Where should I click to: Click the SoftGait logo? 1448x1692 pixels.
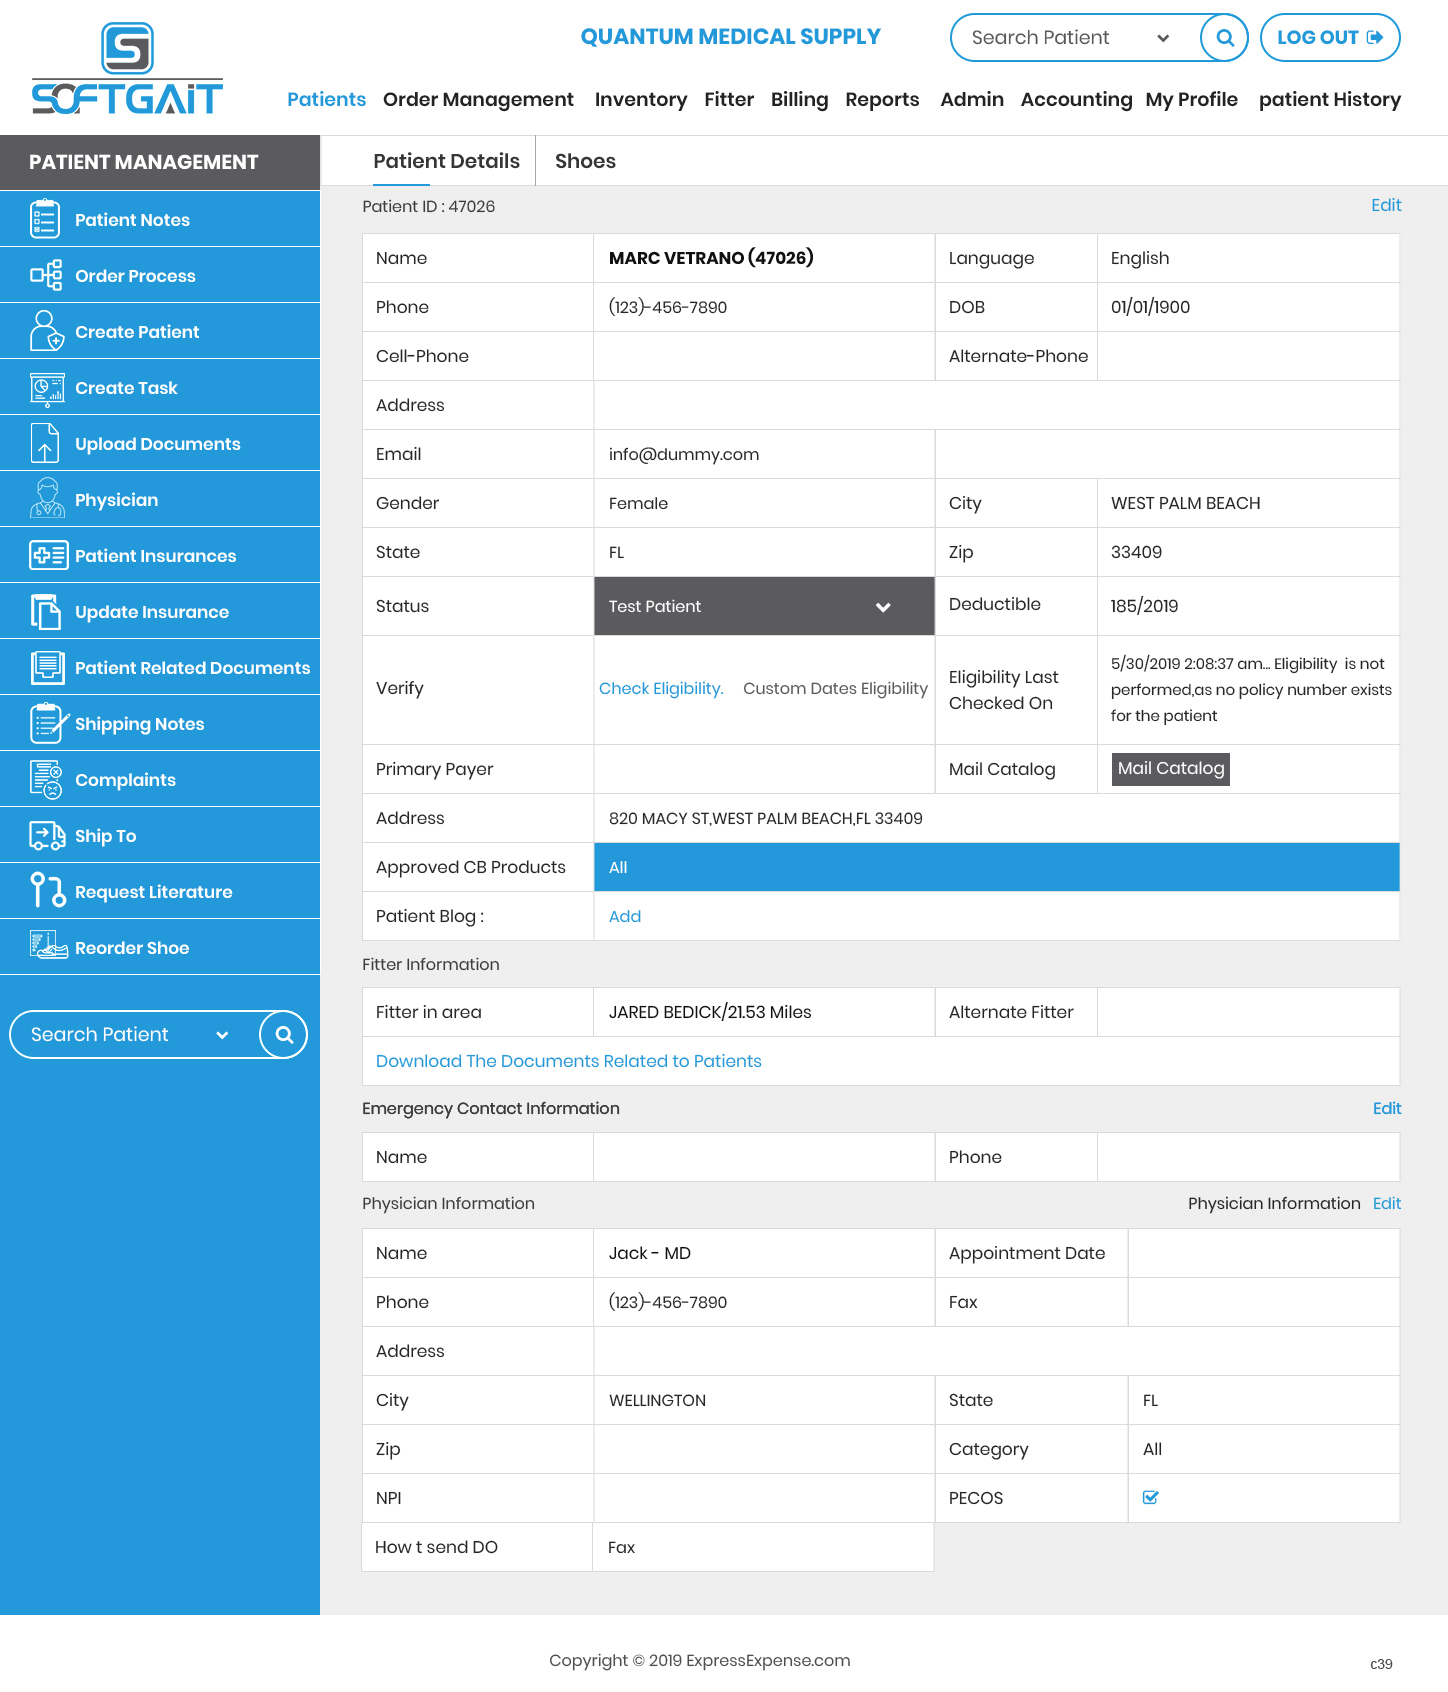click(x=127, y=69)
